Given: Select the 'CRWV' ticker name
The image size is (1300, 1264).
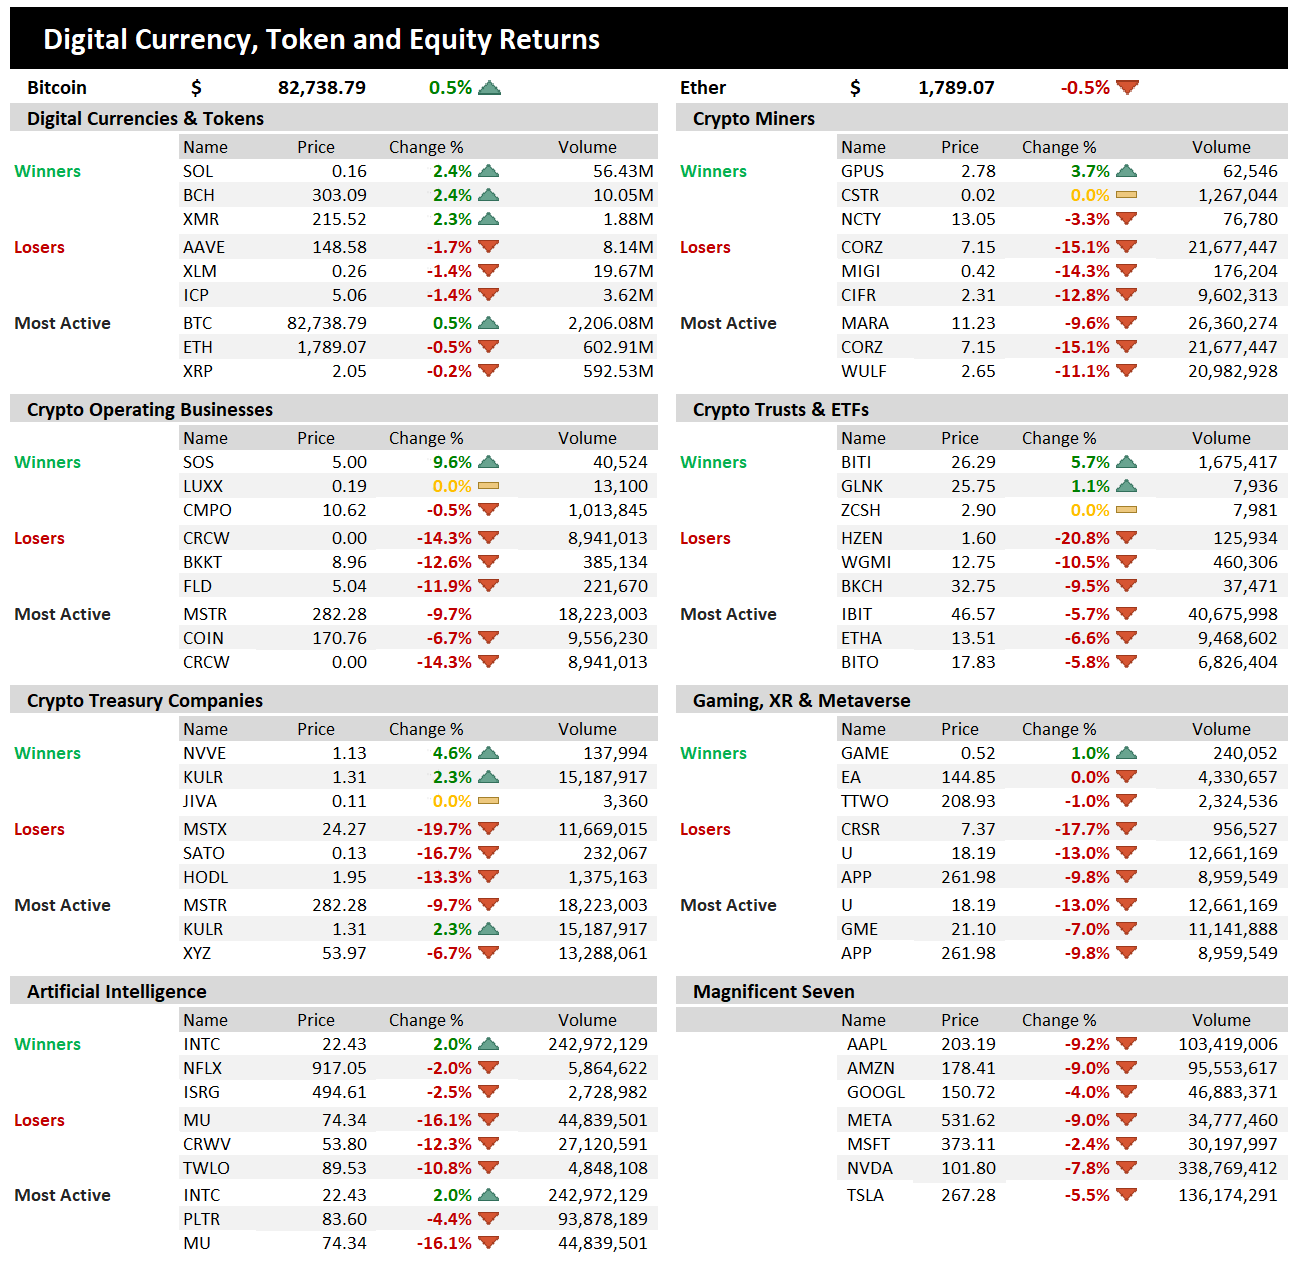Looking at the screenshot, I should point(207,1144).
